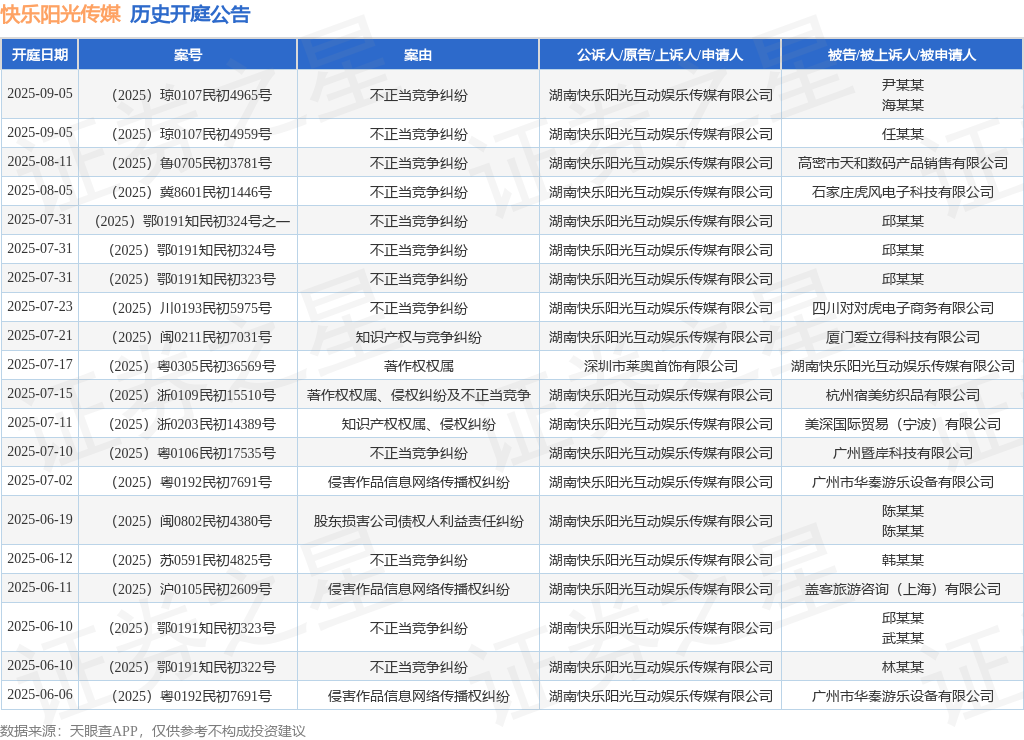Click the date 2025-08-11
The height and width of the screenshot is (740, 1024).
(x=40, y=161)
